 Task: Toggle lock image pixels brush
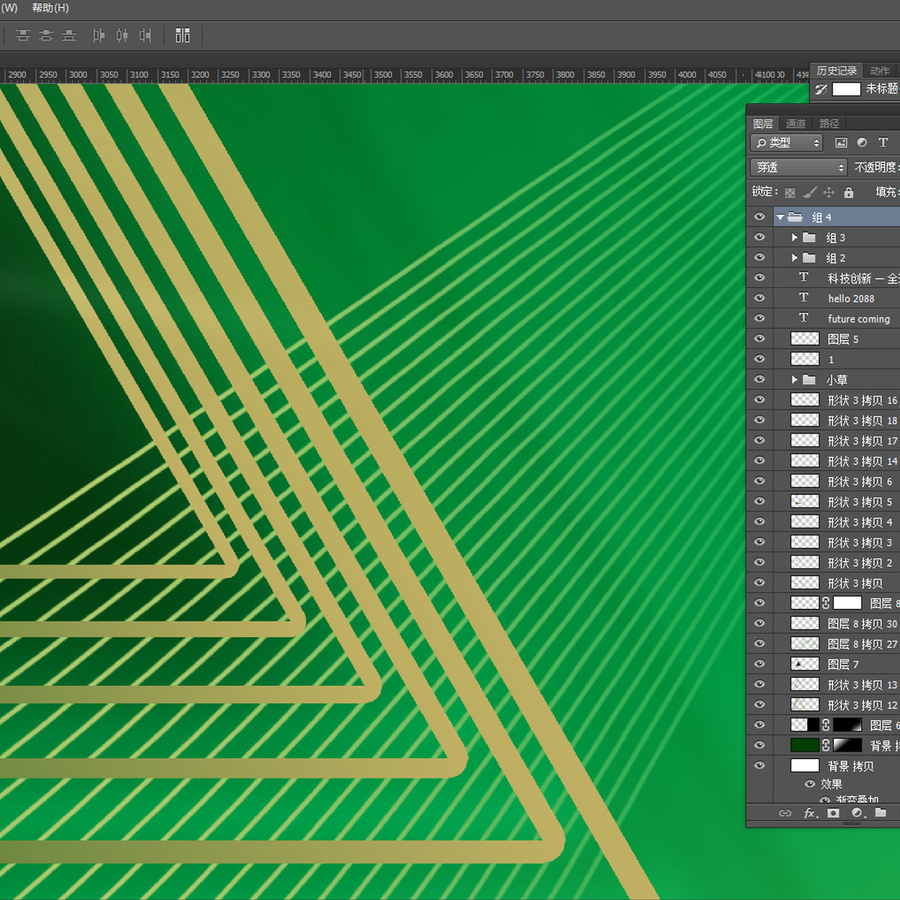809,192
